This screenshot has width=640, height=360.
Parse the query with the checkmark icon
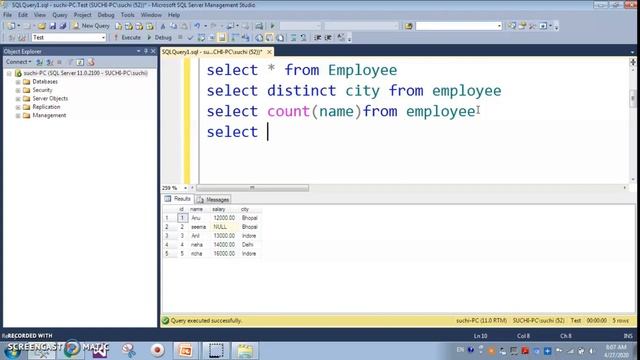(190, 38)
